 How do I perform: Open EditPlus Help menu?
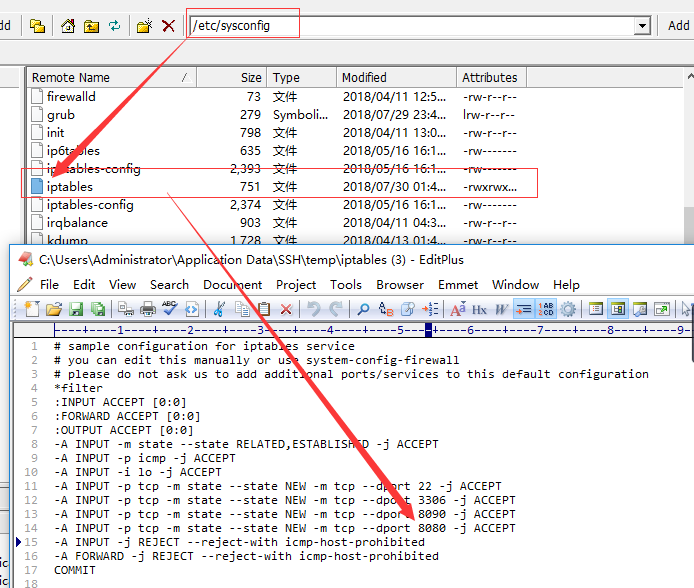click(566, 284)
